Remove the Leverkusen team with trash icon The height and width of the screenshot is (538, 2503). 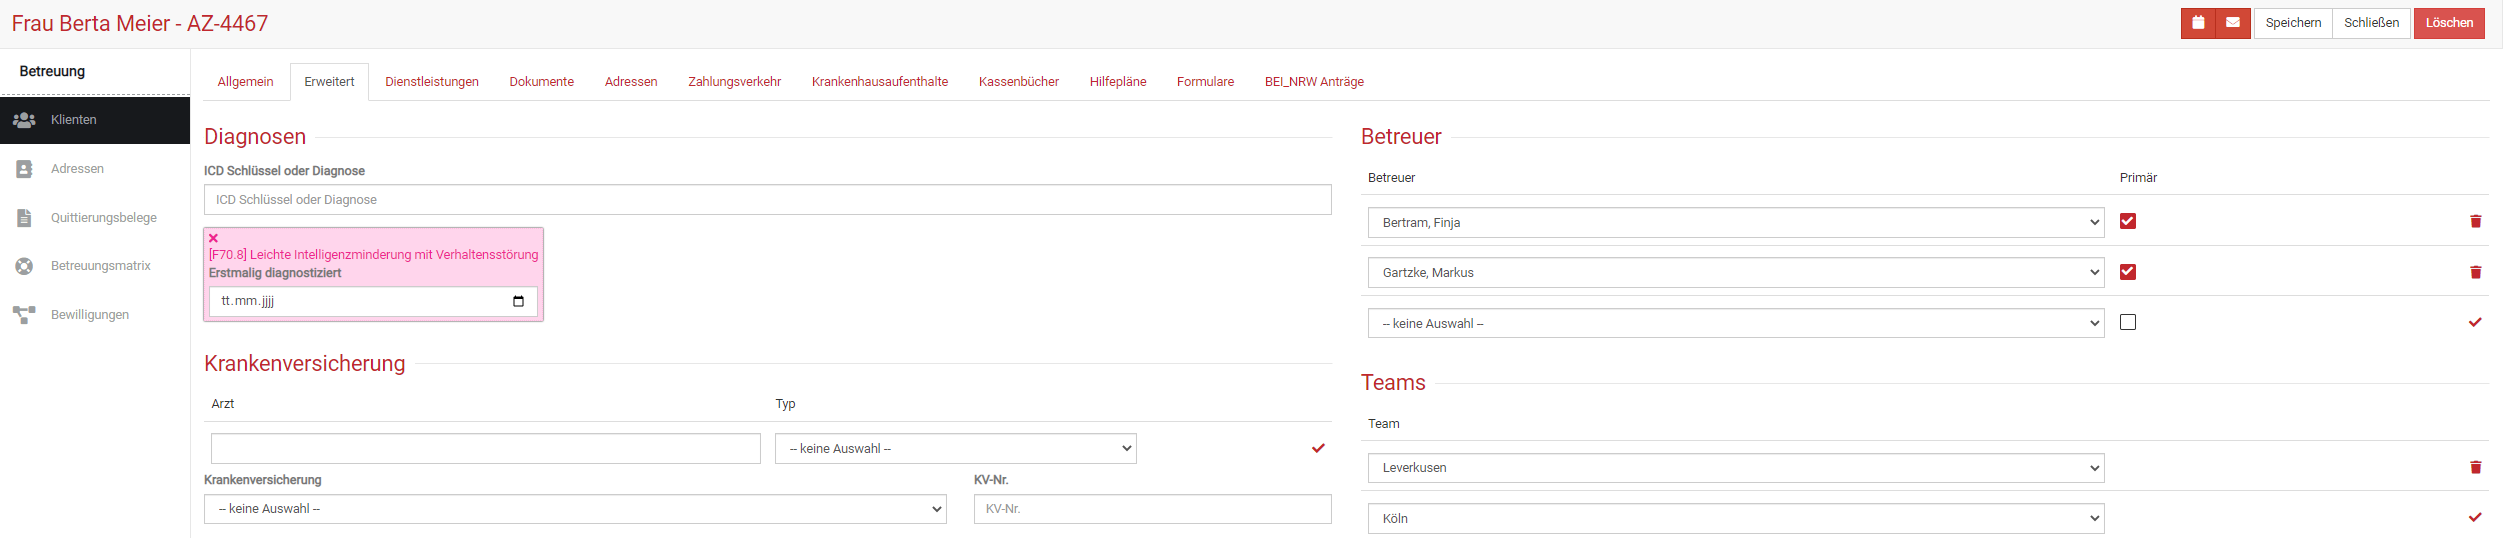(2475, 467)
